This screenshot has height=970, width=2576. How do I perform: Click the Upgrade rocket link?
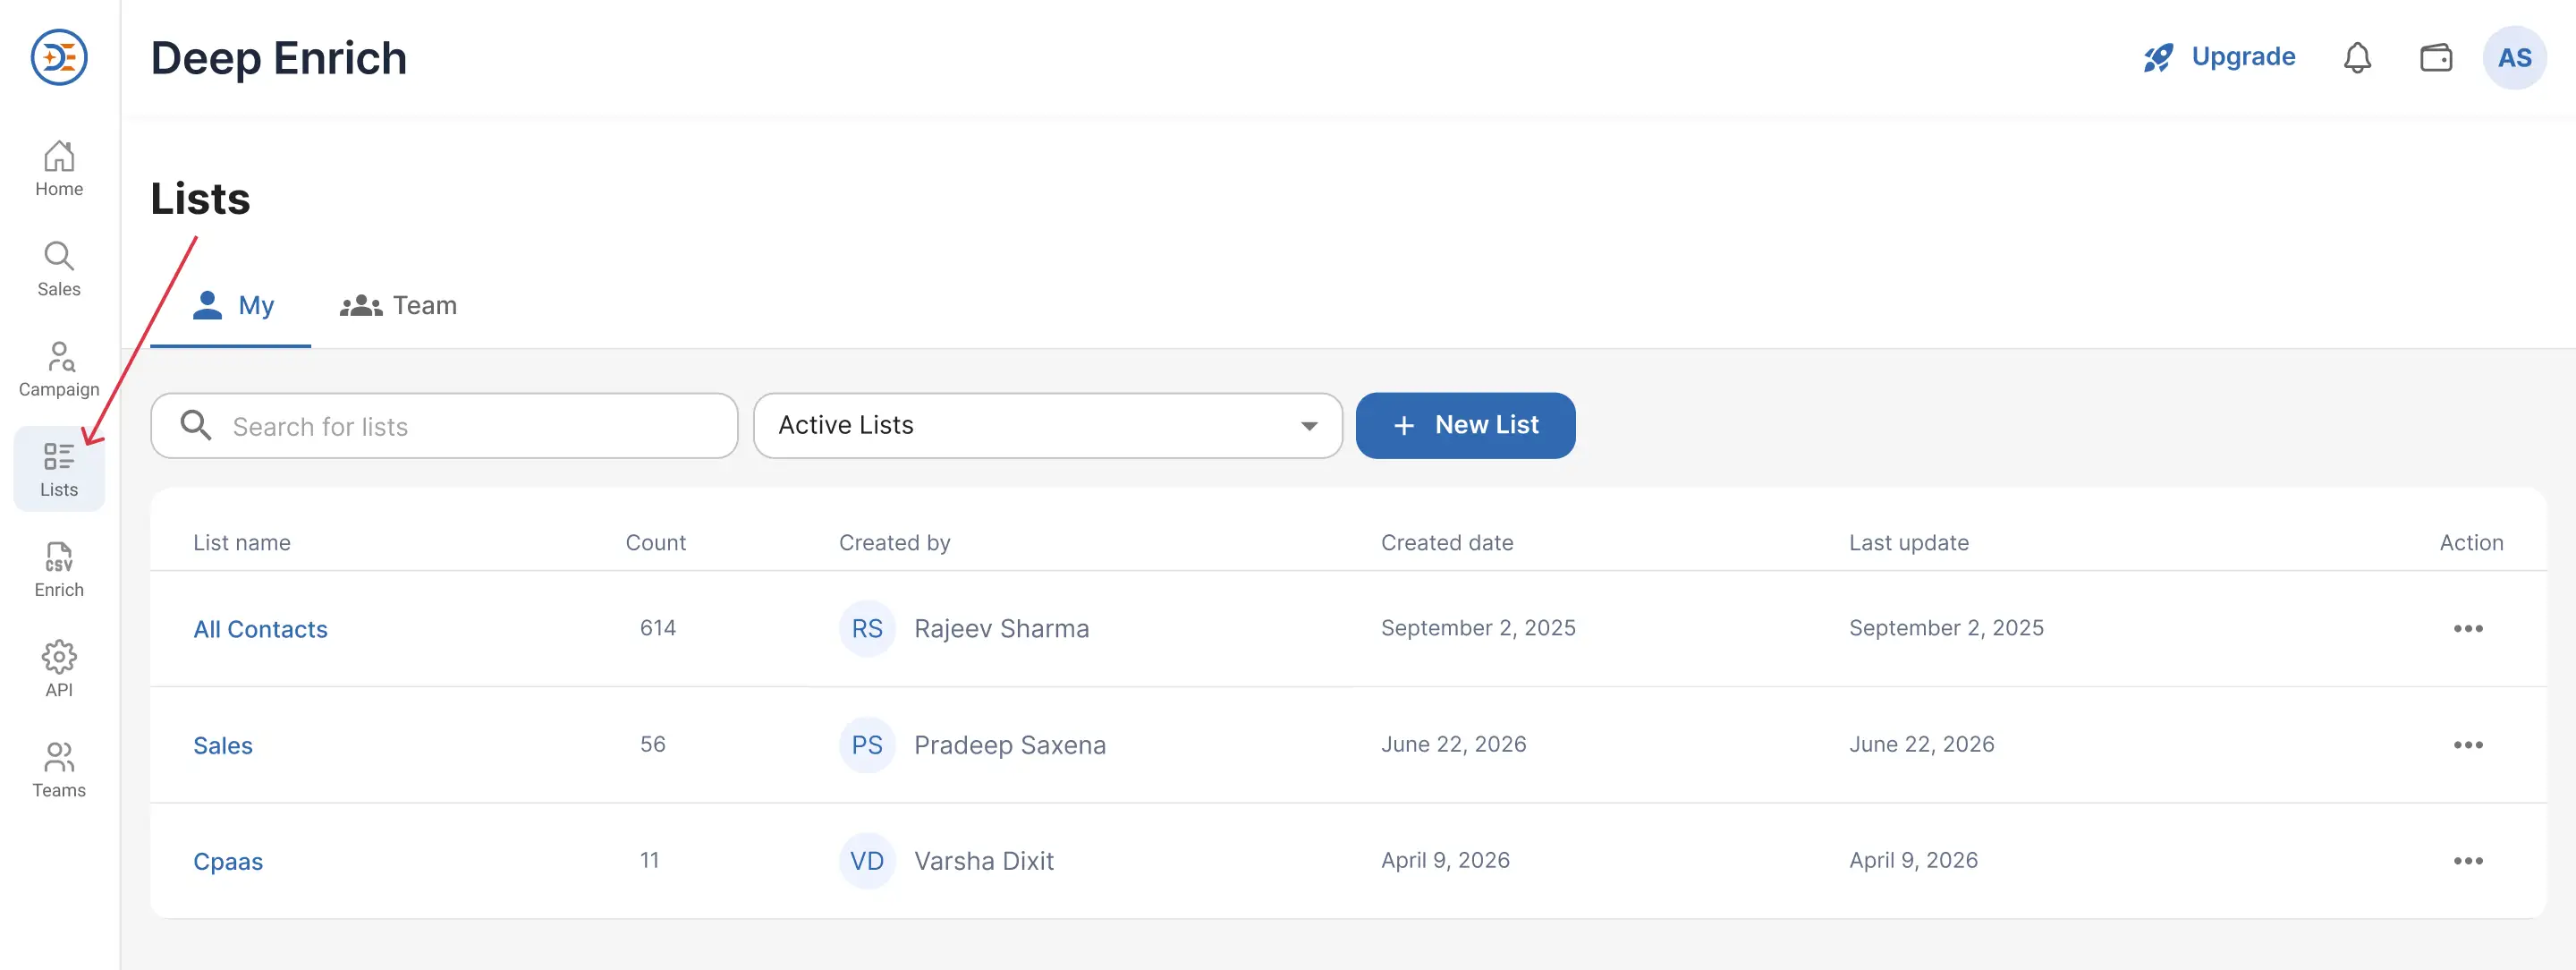(x=2219, y=57)
